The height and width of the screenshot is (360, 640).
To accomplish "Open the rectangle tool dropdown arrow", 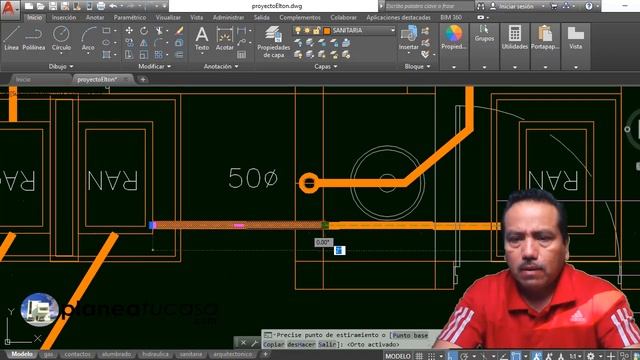I will tap(115, 31).
